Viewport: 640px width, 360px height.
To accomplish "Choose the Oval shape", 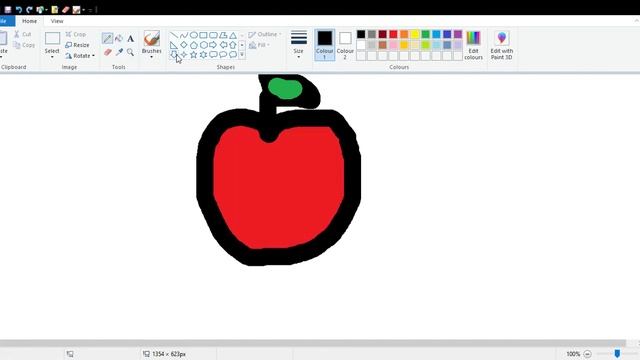I will click(x=193, y=35).
